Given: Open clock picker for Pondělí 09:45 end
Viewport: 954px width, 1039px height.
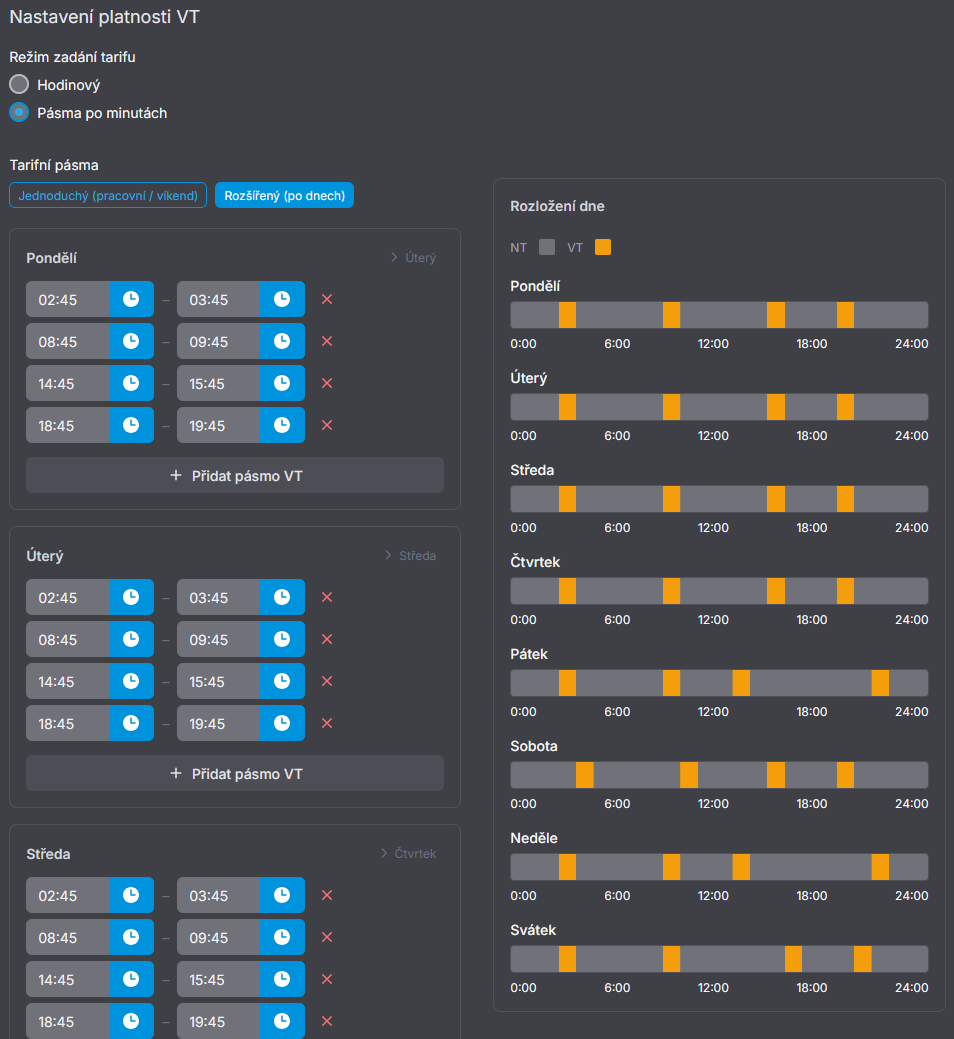Looking at the screenshot, I should point(282,341).
